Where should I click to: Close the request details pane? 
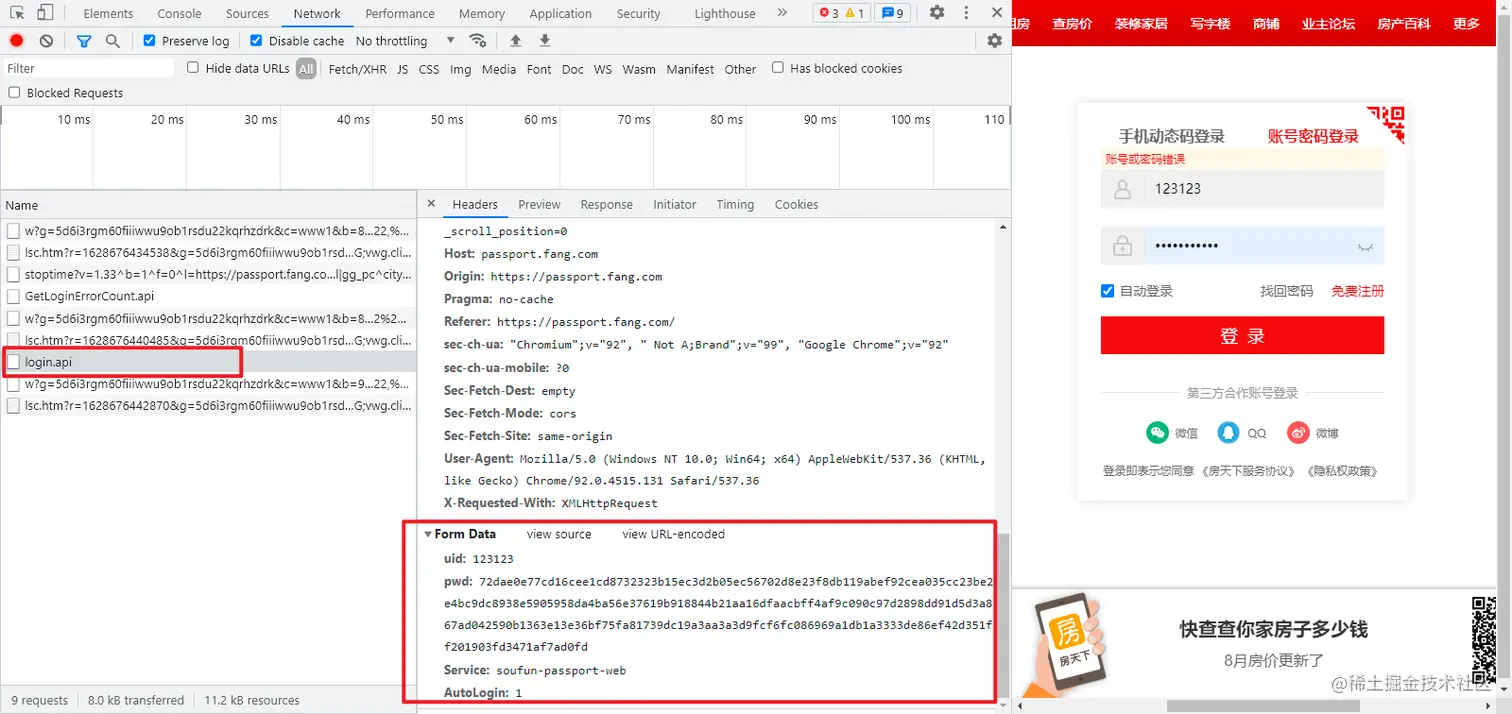click(431, 204)
